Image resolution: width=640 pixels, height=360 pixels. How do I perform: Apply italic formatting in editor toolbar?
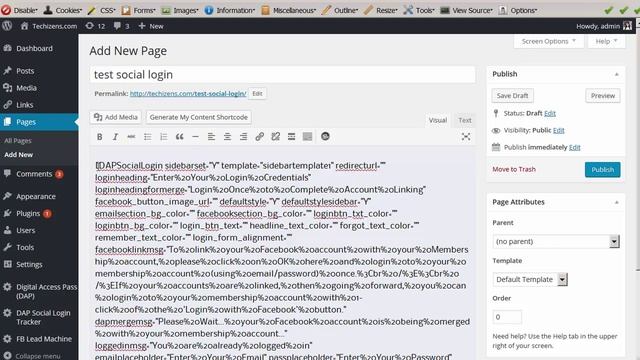116,137
